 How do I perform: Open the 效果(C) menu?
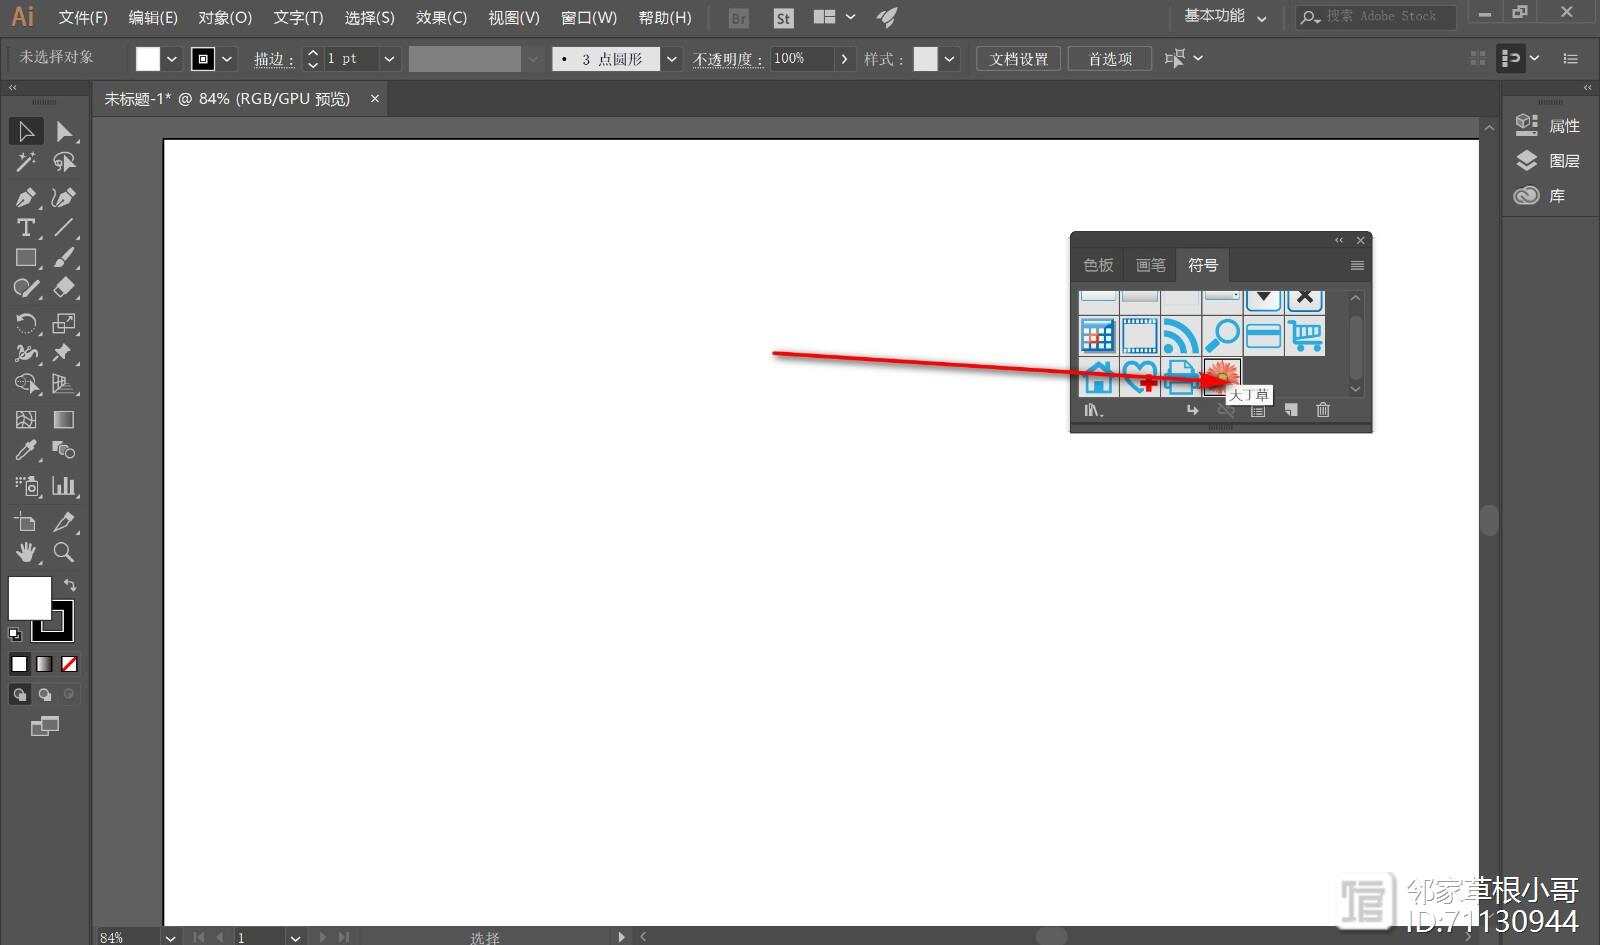click(441, 18)
